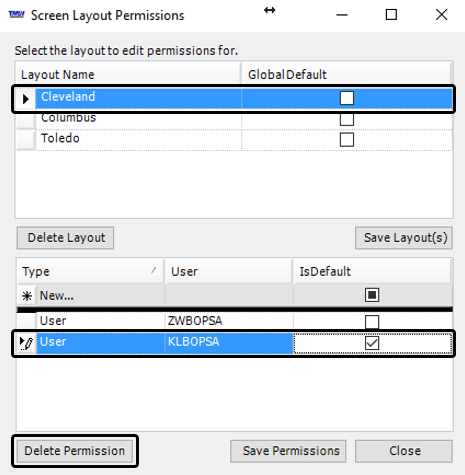465x475 pixels.
Task: Check GlobalDefault checkbox for Toledo
Action: 347,140
